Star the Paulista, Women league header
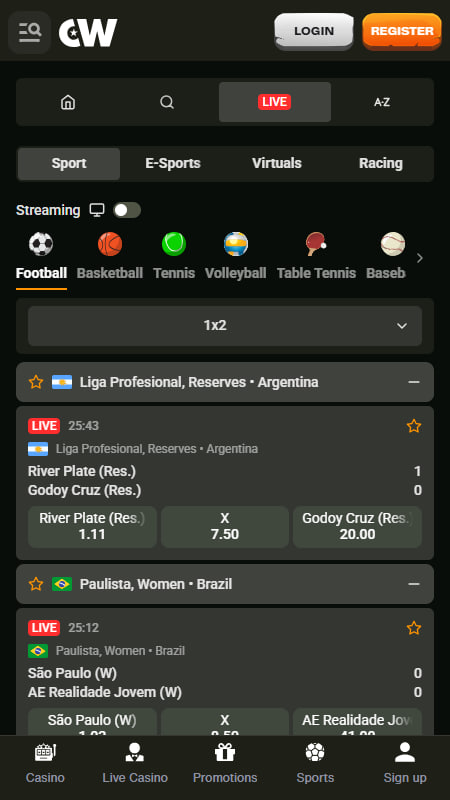450x800 pixels. pos(36,584)
